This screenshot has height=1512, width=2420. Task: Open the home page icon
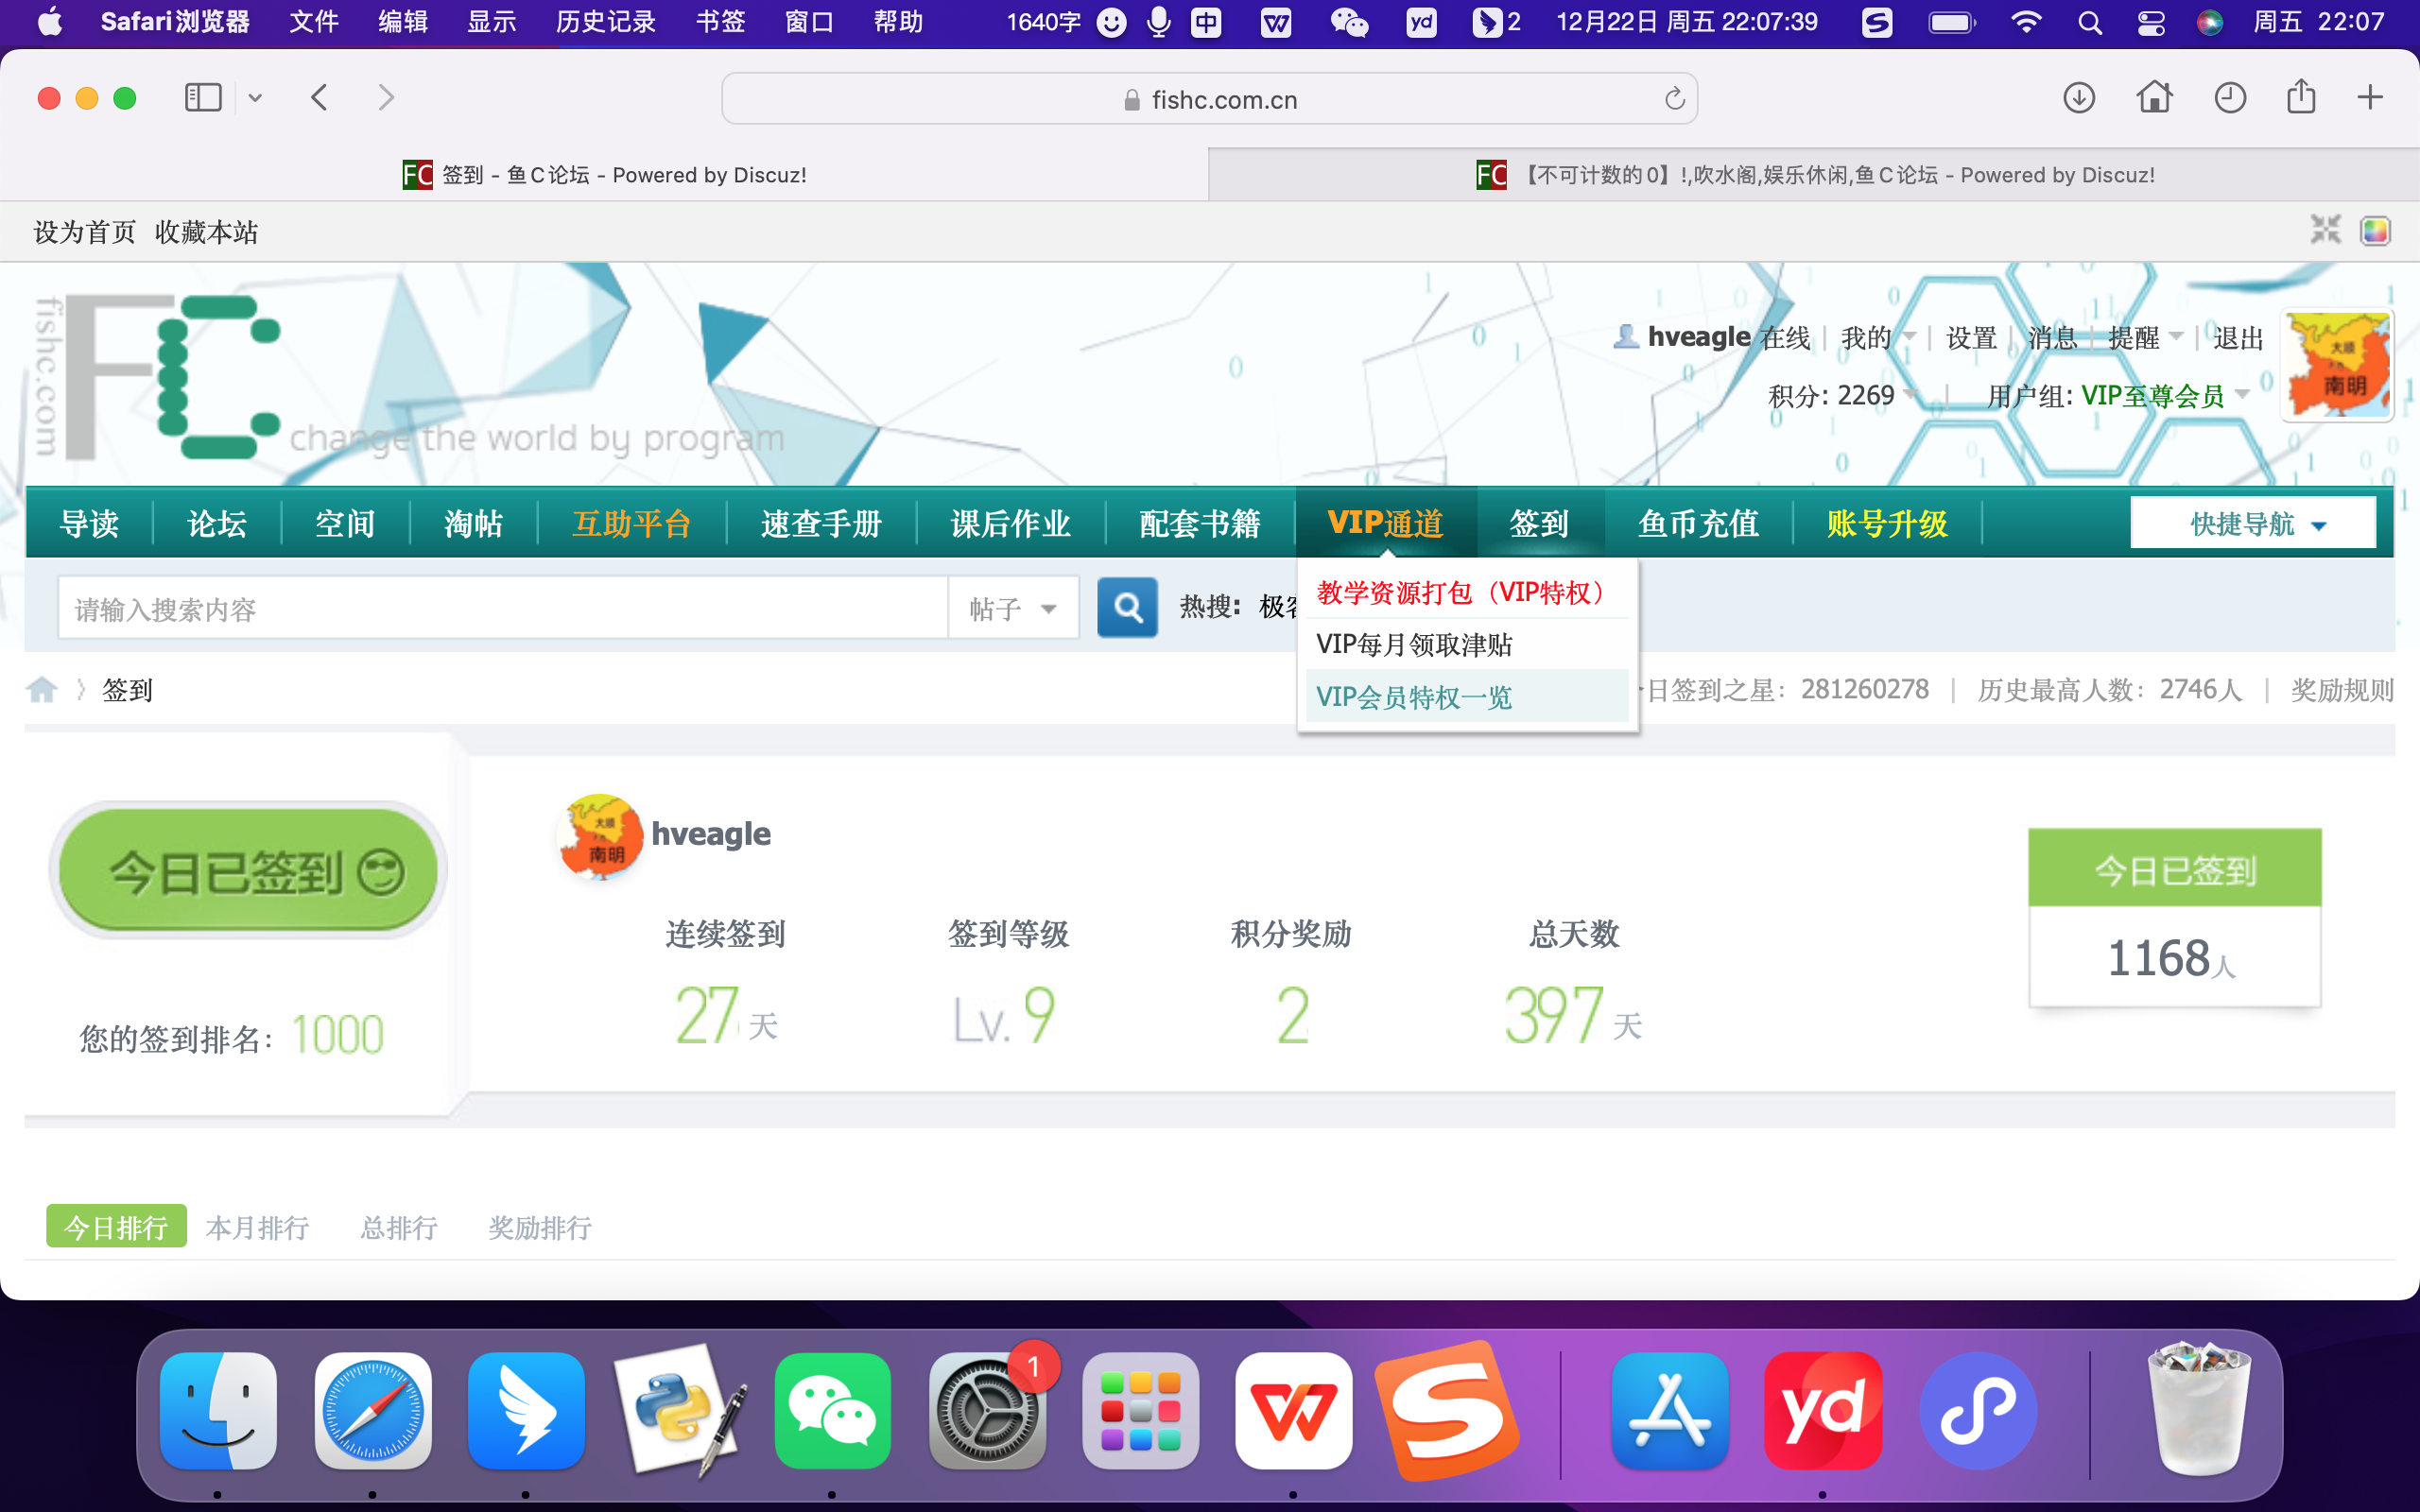pos(2154,97)
